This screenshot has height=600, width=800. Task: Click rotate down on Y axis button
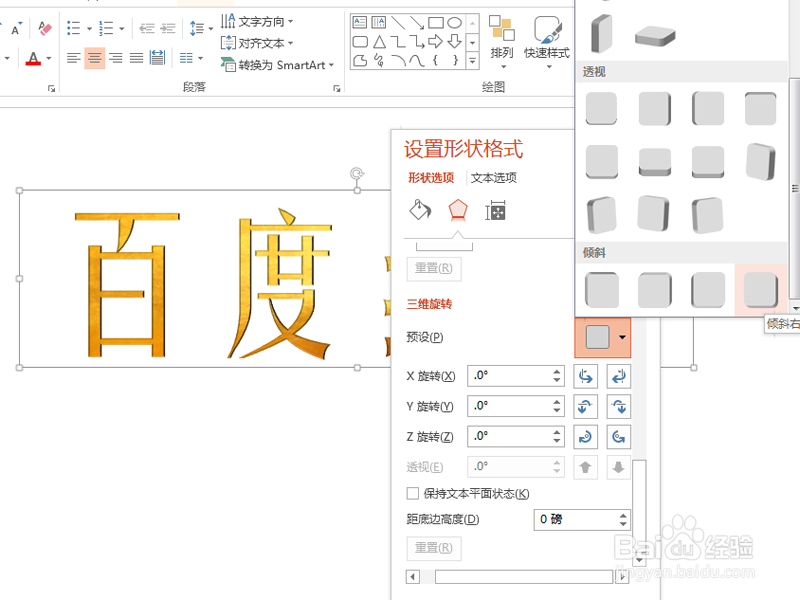[618, 407]
